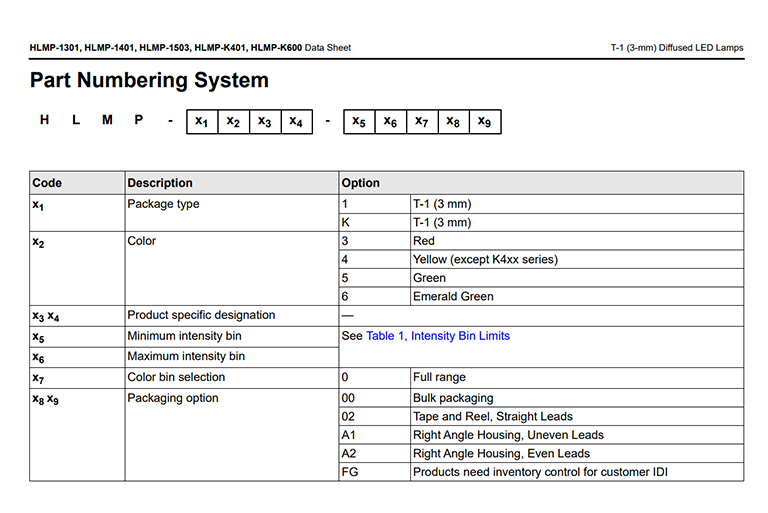Click the Product specific designation cell

[232, 316]
